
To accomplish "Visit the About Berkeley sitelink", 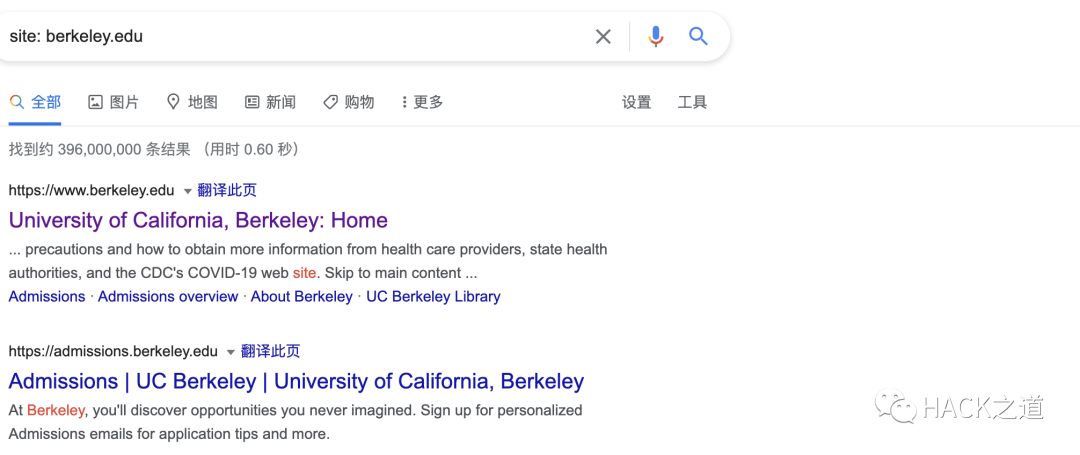I will tap(301, 296).
